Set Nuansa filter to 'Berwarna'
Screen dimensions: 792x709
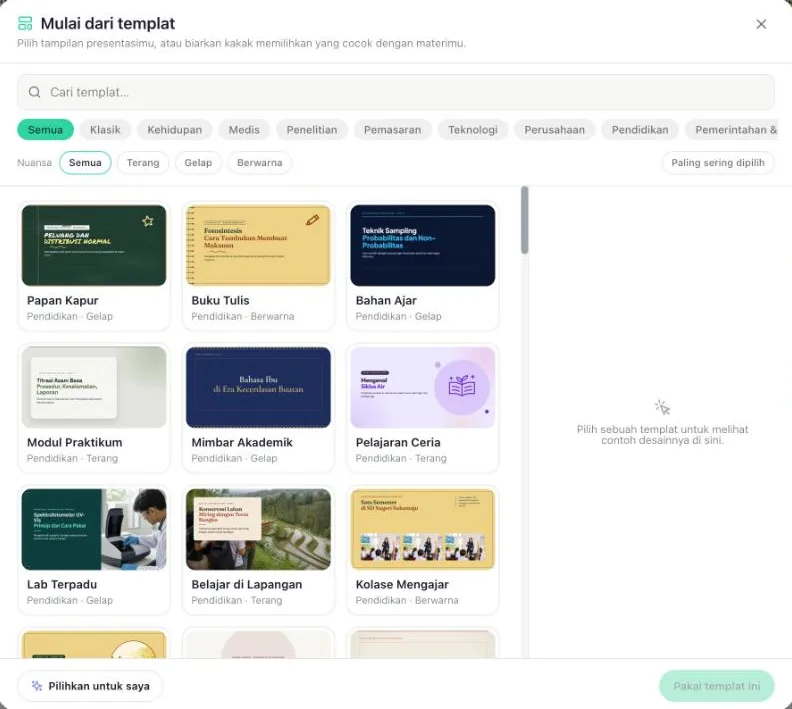point(260,163)
